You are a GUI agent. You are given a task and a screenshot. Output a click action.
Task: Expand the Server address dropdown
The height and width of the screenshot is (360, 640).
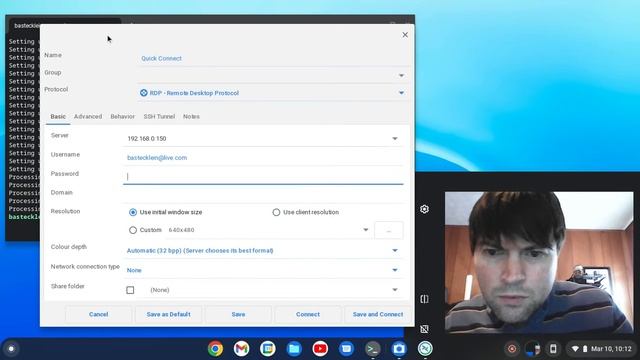(x=395, y=139)
